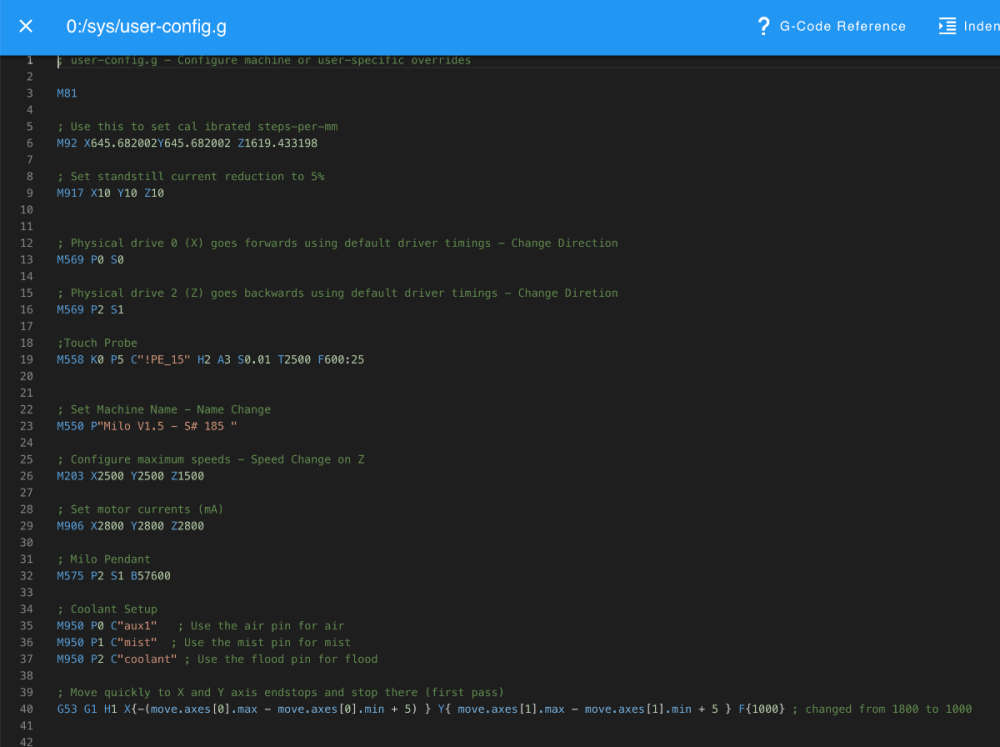The height and width of the screenshot is (747, 1000).
Task: Click the 'Move quickly to X and Y' comment
Action: click(281, 692)
